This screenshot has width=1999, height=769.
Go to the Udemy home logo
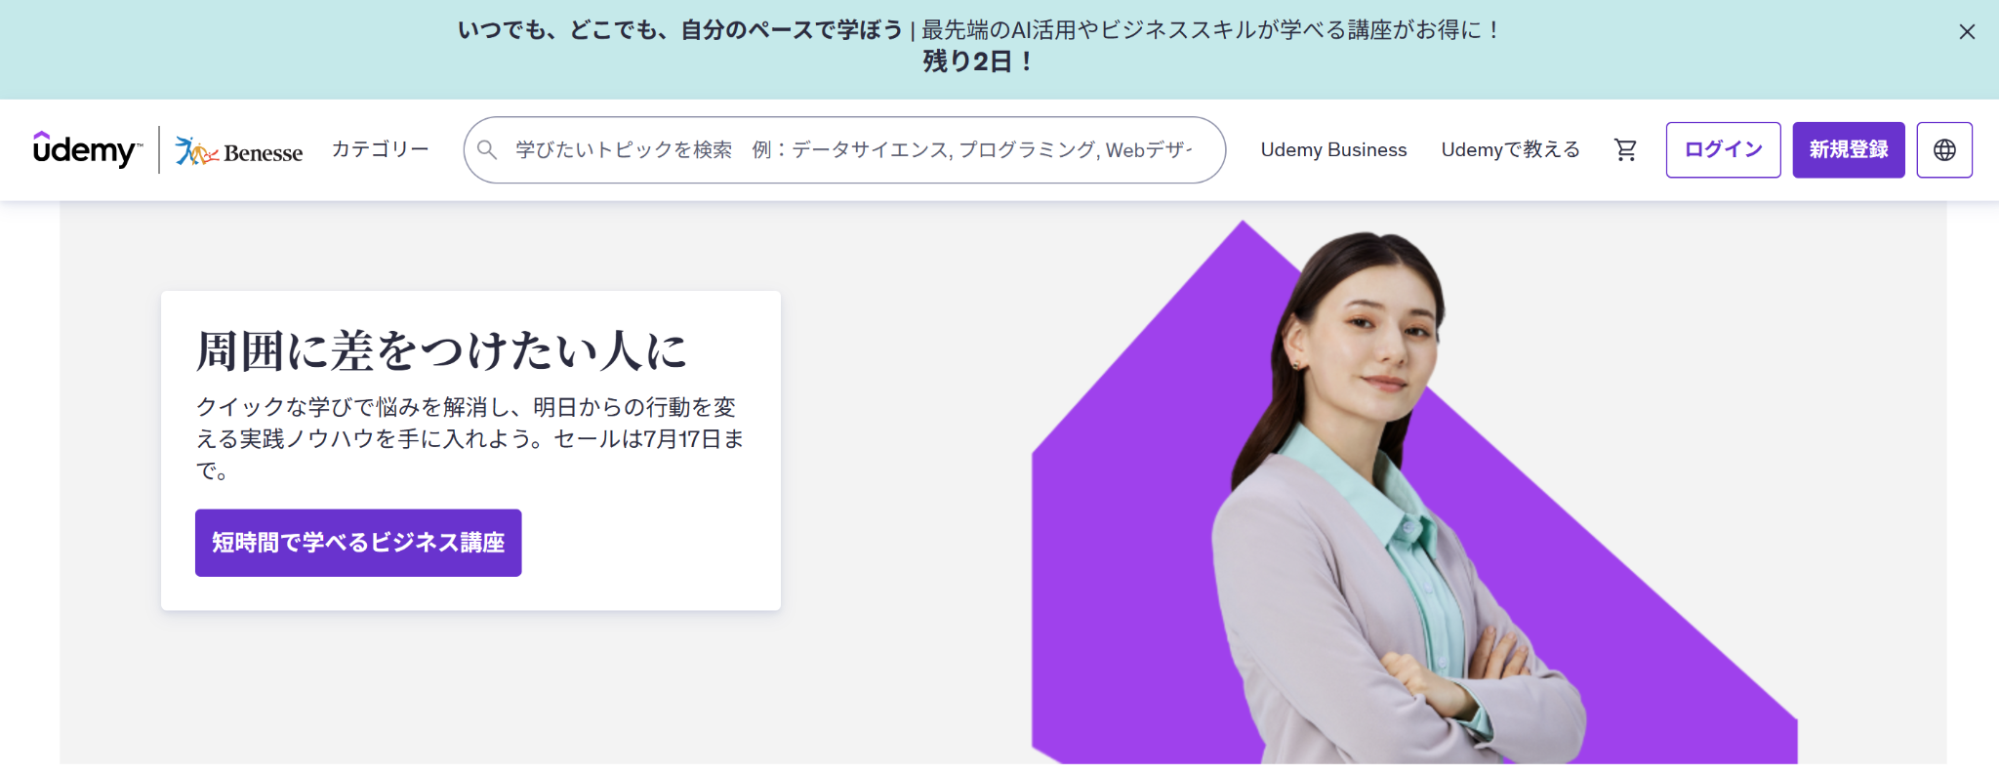(87, 150)
